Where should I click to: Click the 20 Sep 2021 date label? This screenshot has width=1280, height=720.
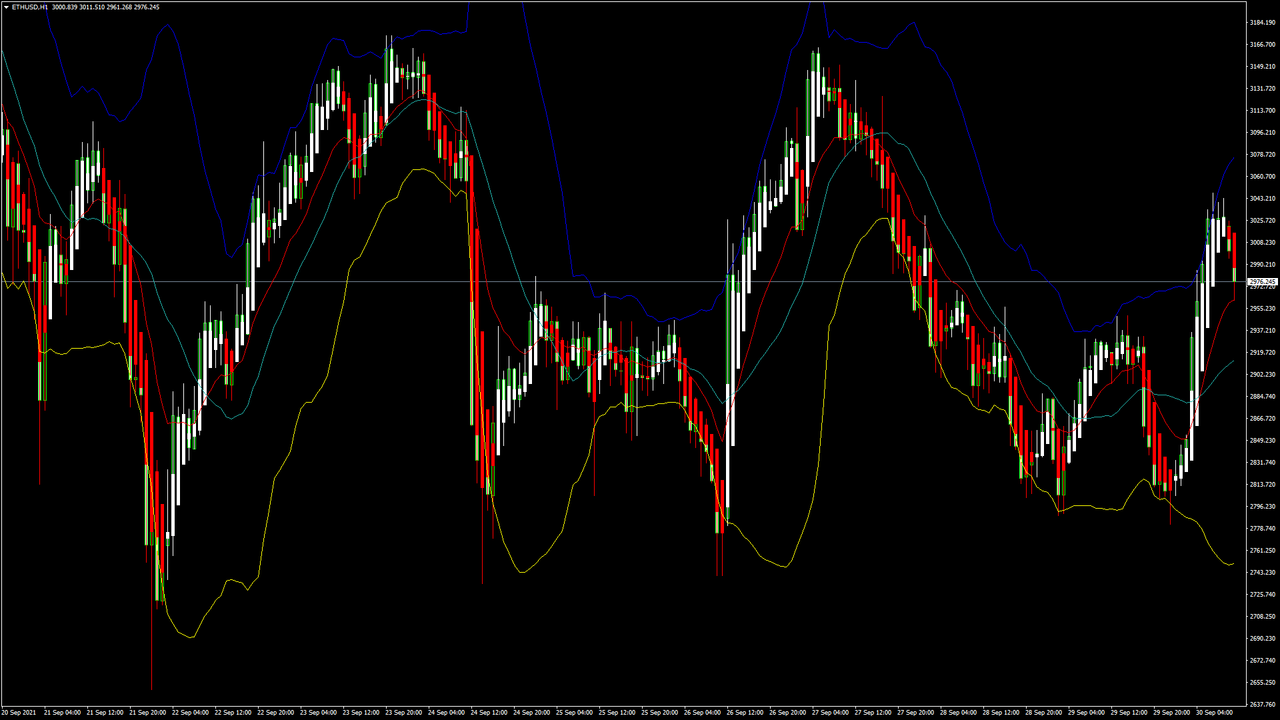[20, 713]
